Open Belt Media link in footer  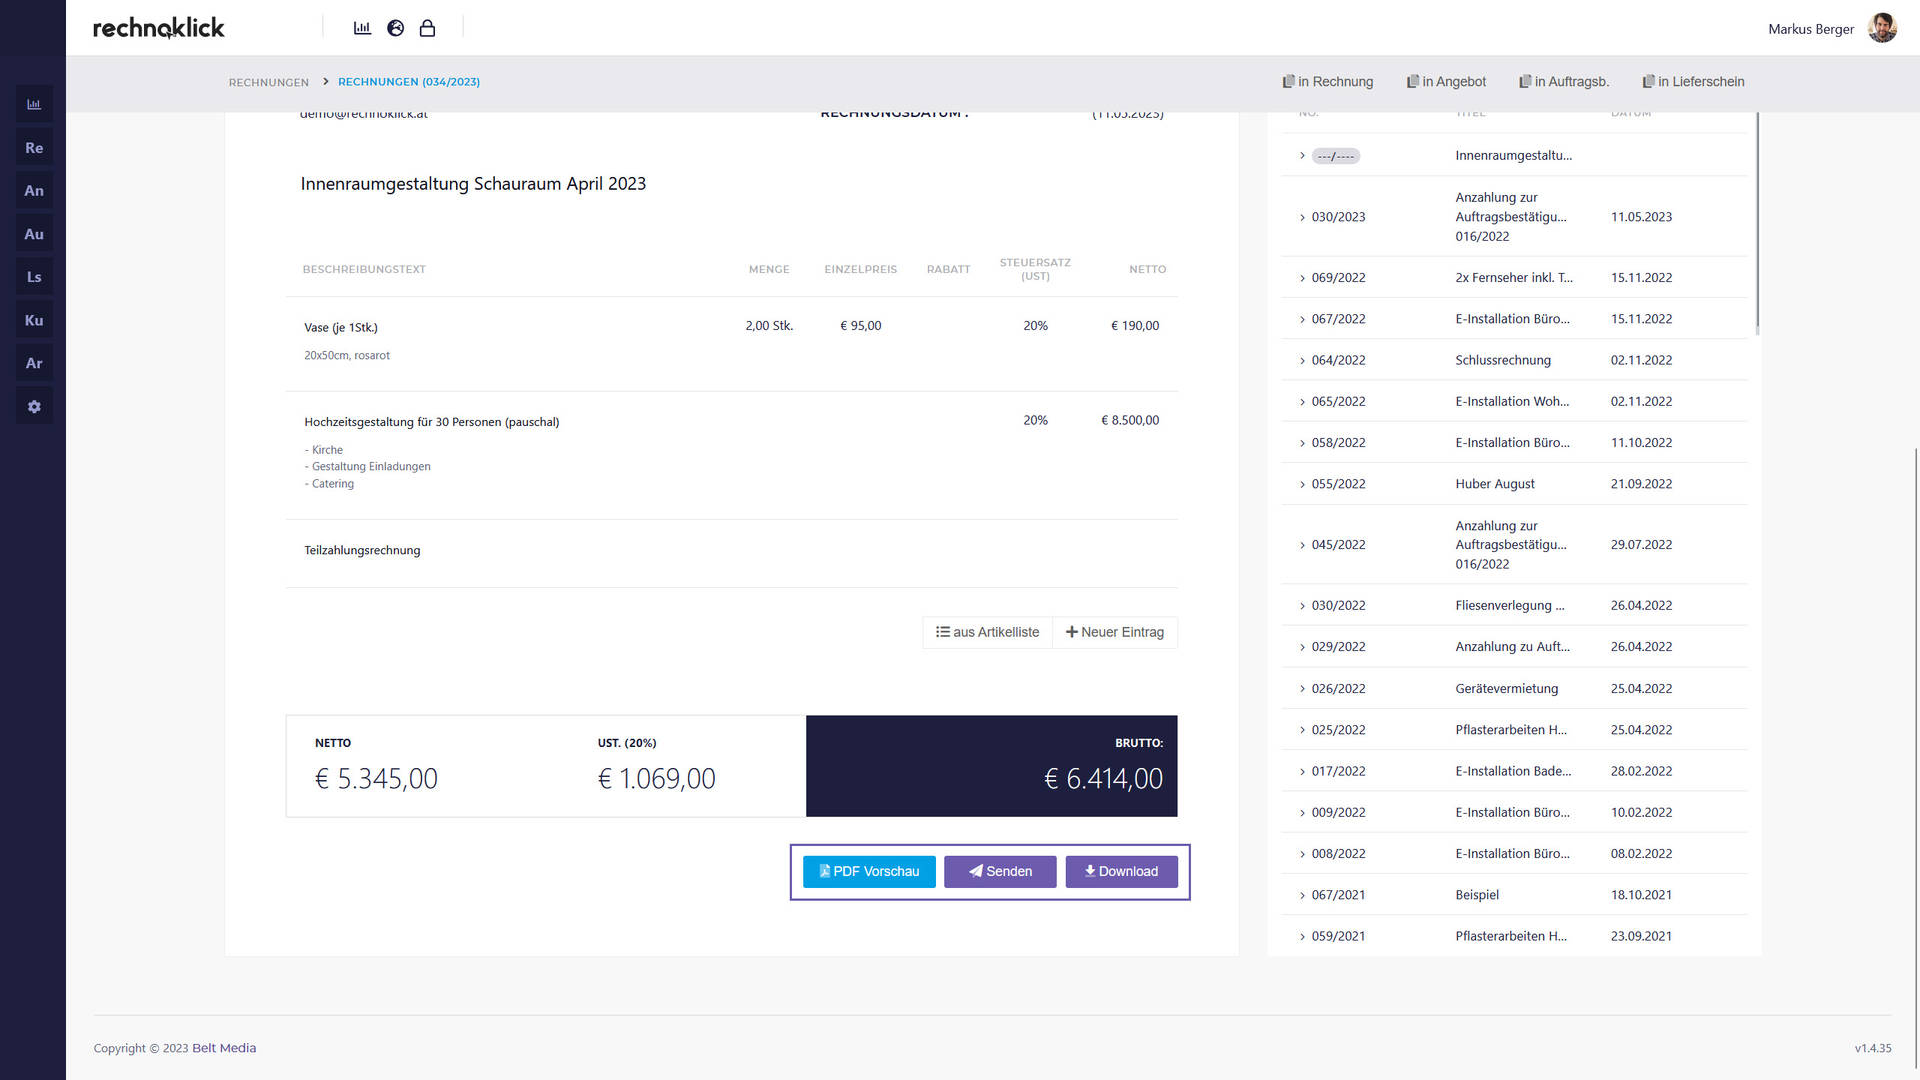click(224, 1048)
